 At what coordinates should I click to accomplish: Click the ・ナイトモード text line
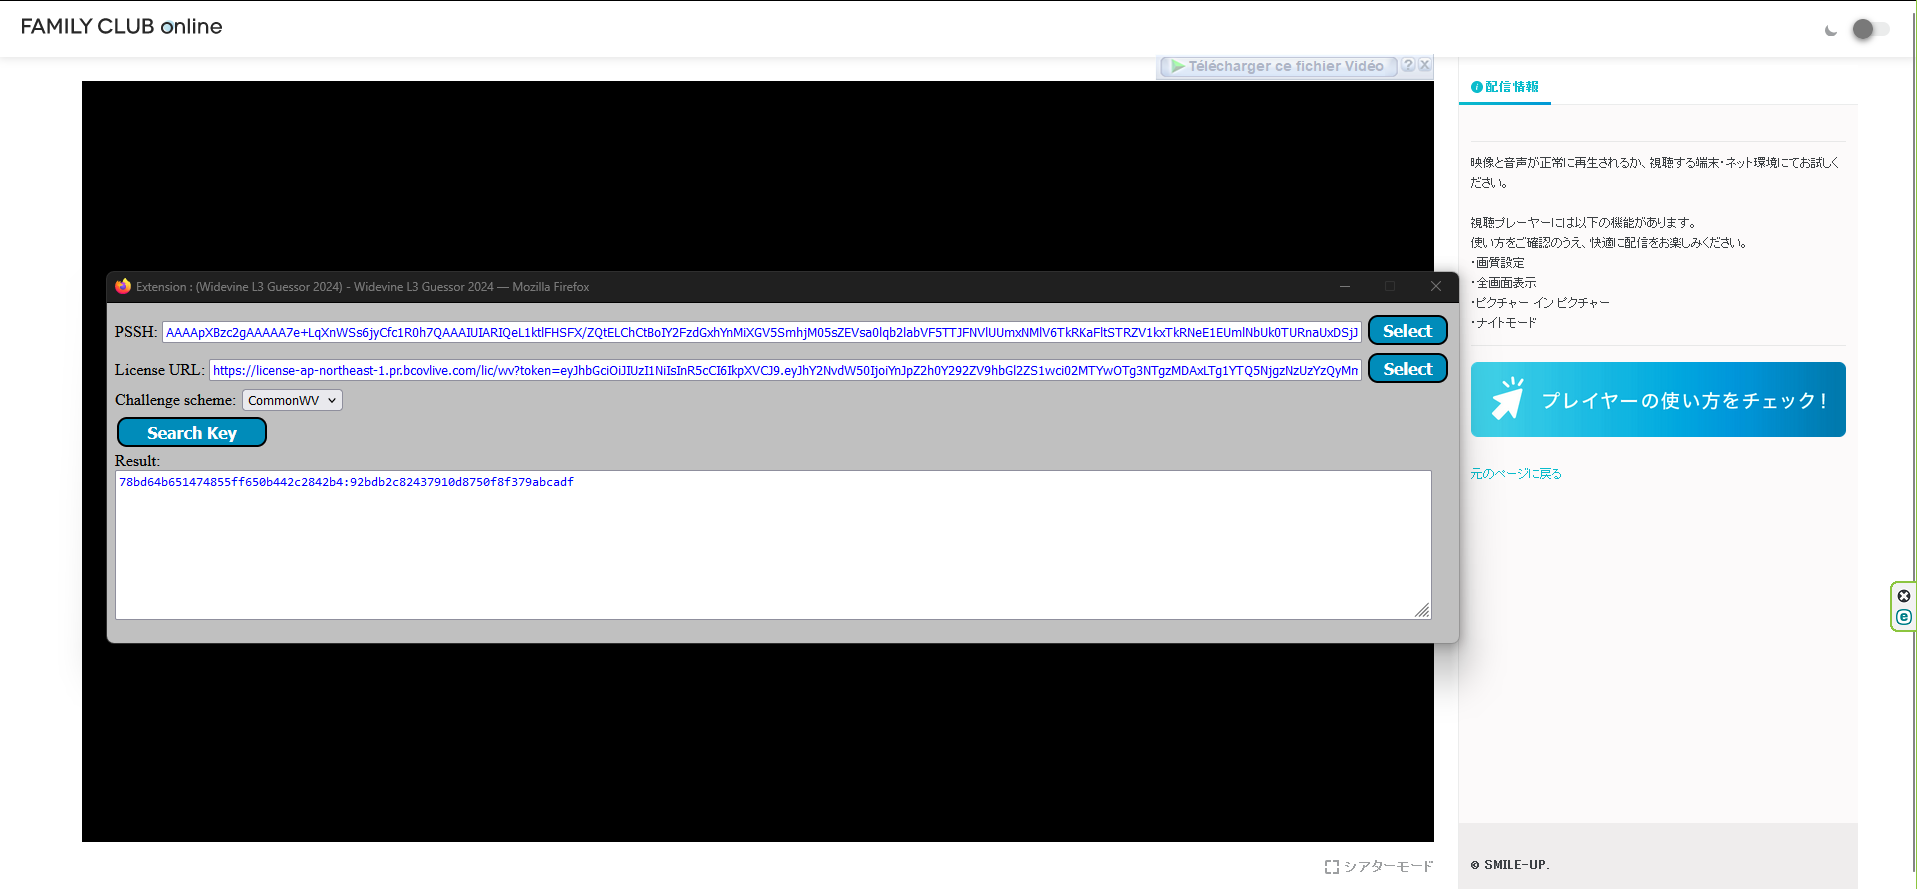(x=1503, y=323)
